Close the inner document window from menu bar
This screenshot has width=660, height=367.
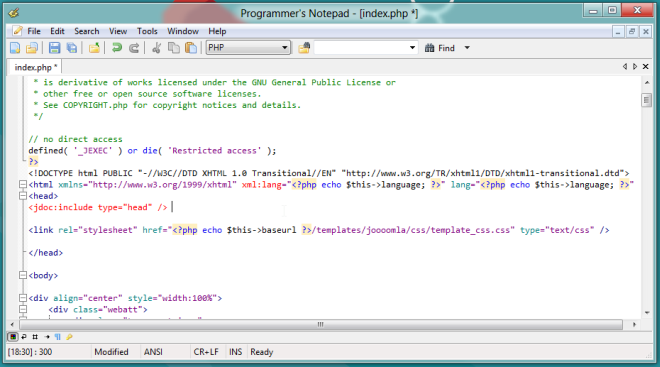pyautogui.click(x=646, y=32)
